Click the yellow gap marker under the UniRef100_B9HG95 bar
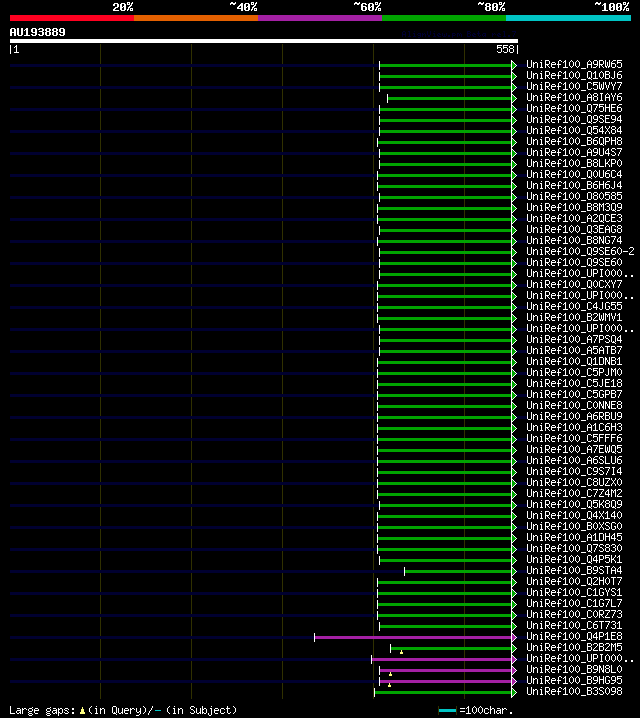Image resolution: width=640 pixels, height=718 pixels. tap(390, 685)
